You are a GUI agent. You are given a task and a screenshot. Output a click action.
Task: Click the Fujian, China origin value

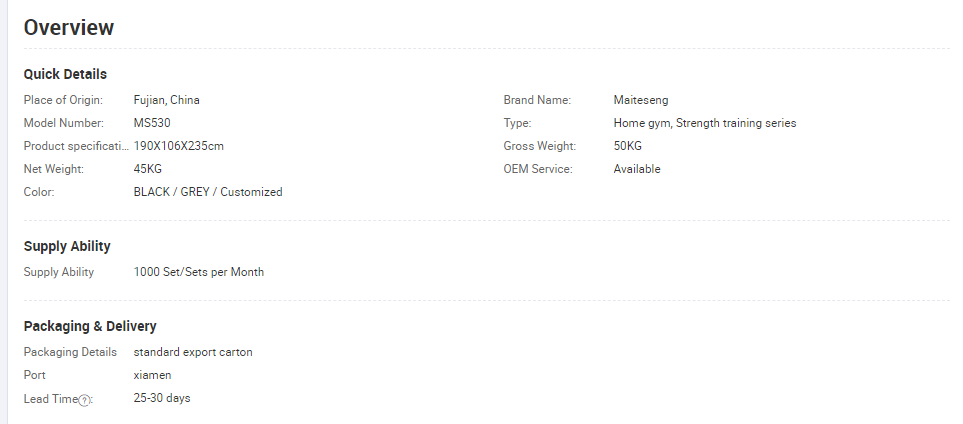coord(166,100)
